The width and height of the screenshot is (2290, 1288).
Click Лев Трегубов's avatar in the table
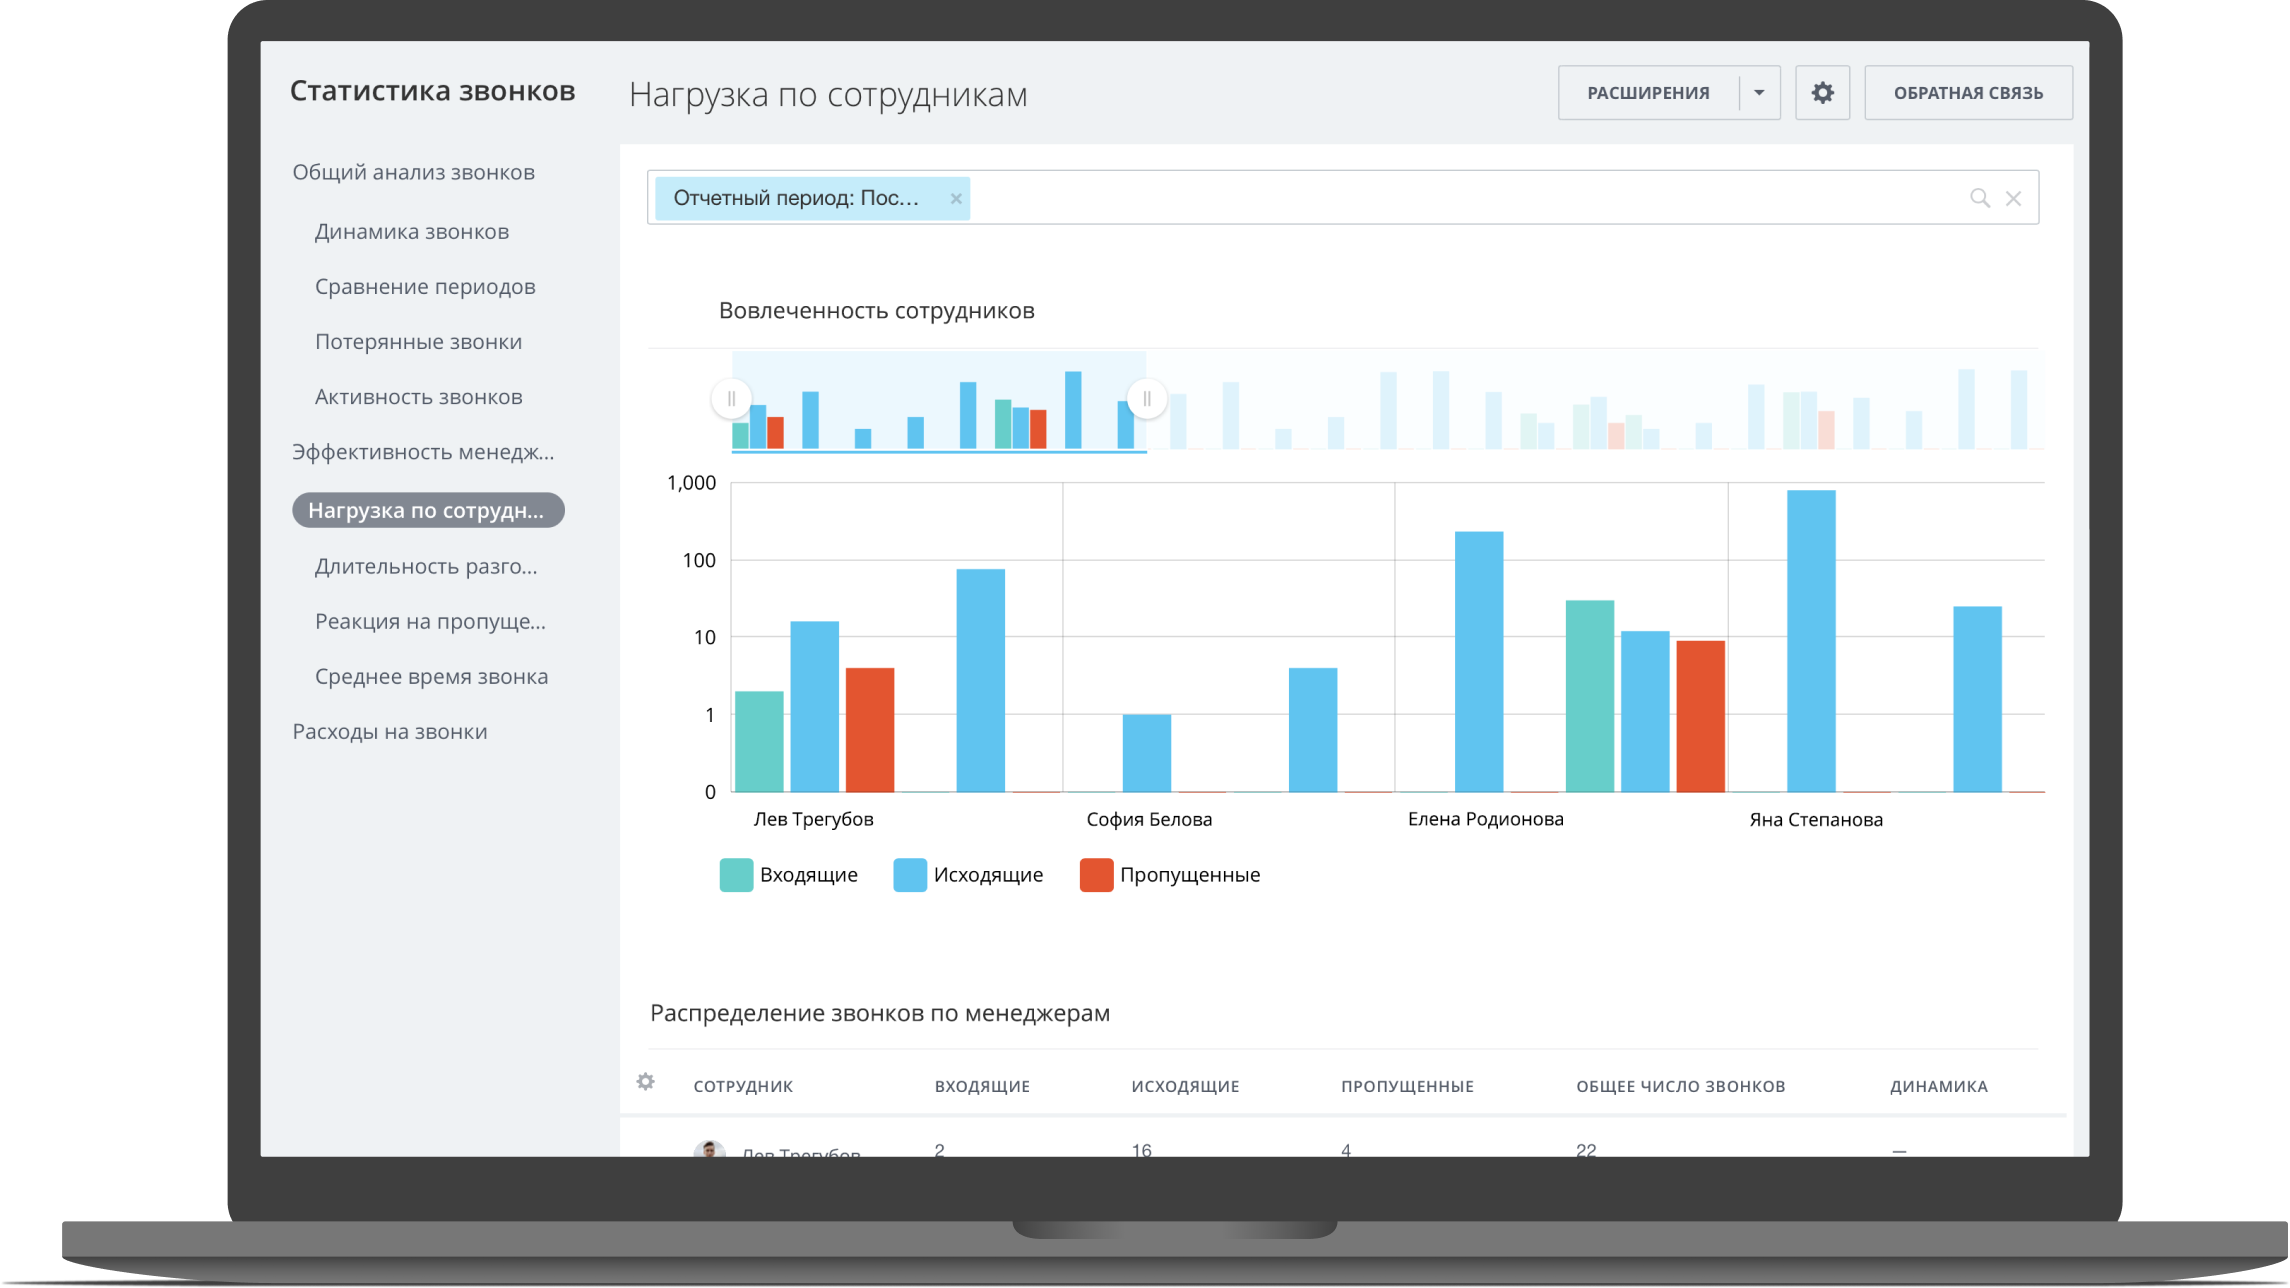709,1150
